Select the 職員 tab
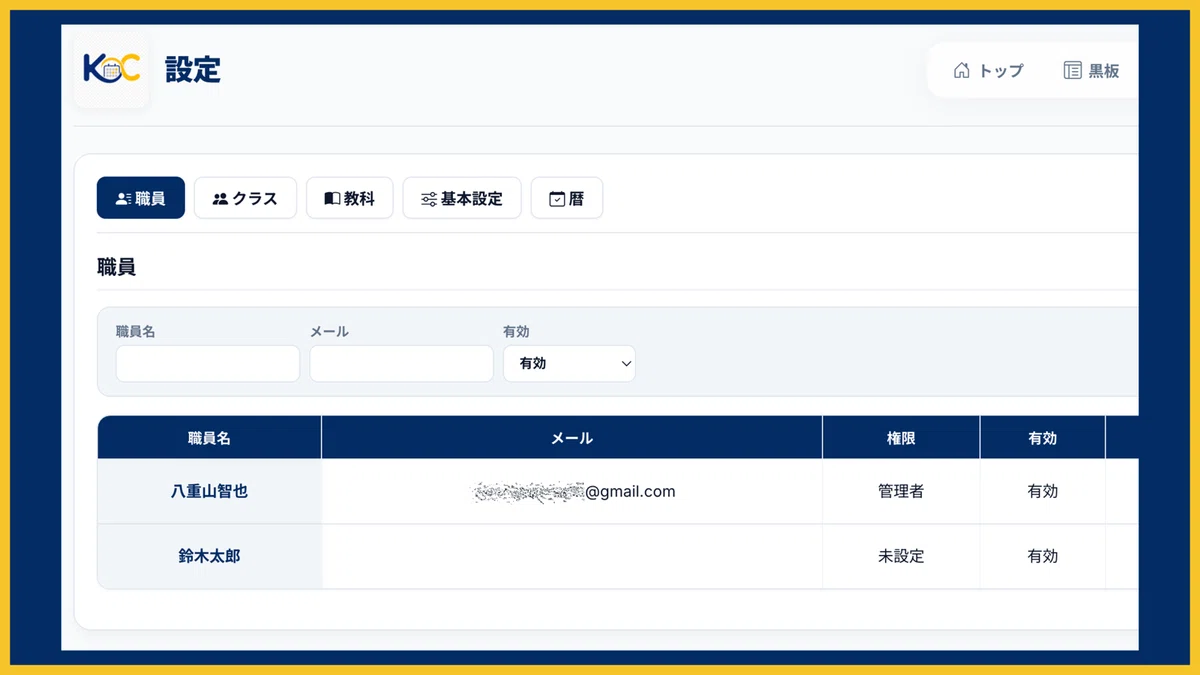Screen dimensions: 1200x675 tap(141, 198)
